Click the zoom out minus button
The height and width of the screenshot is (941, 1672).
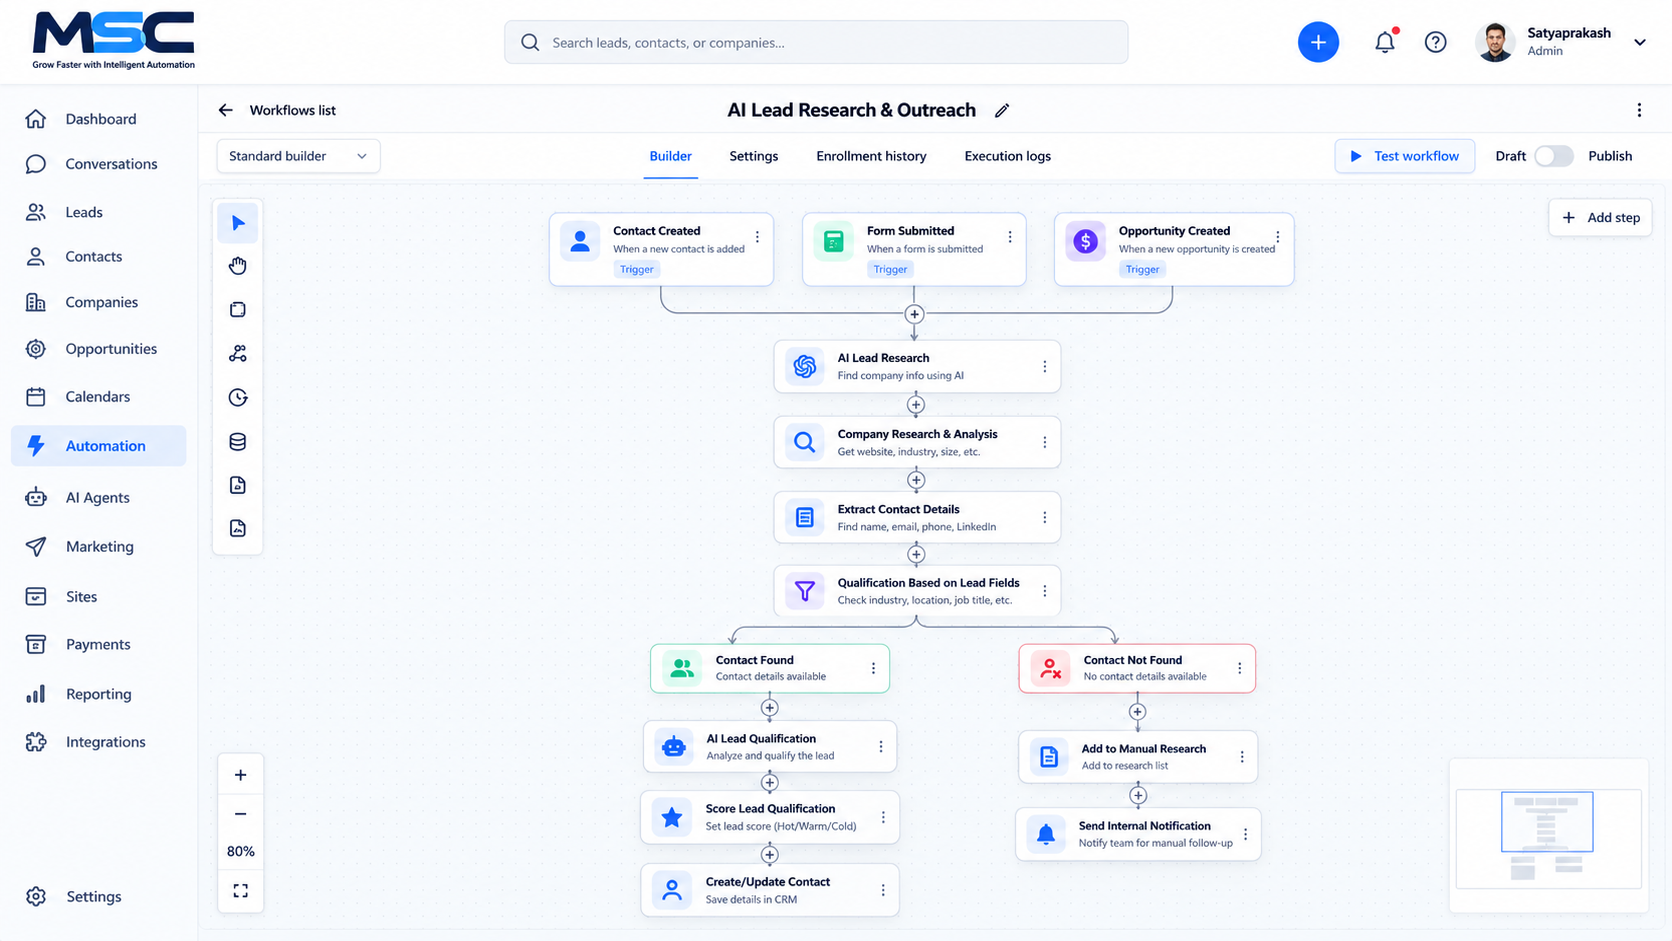(241, 814)
